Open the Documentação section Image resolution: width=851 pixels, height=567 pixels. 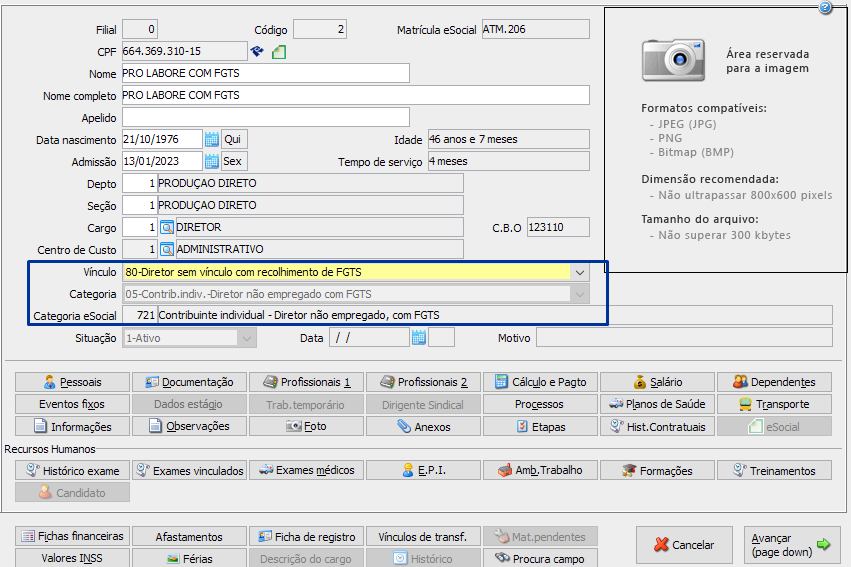point(189,382)
